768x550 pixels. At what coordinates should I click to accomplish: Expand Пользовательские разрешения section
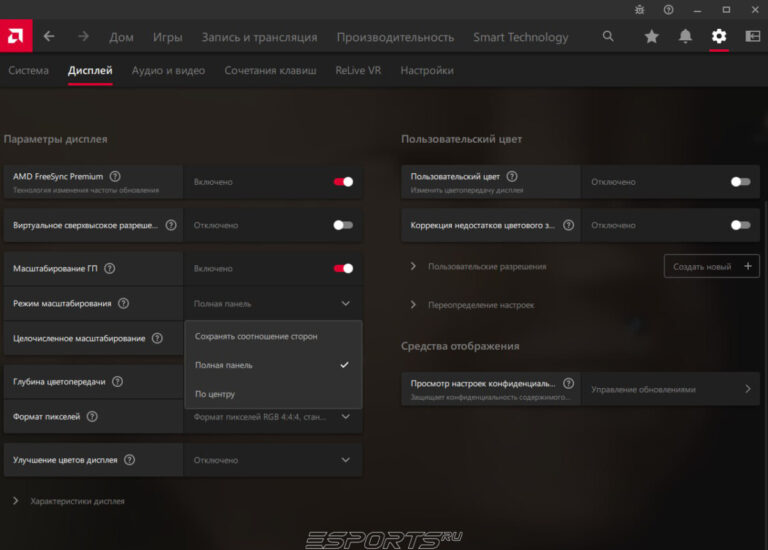413,266
